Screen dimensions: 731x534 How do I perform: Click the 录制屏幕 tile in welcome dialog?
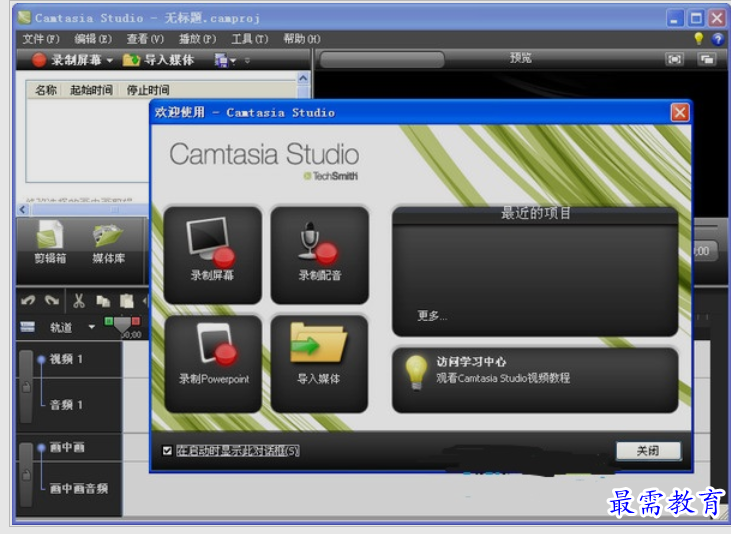(x=213, y=254)
